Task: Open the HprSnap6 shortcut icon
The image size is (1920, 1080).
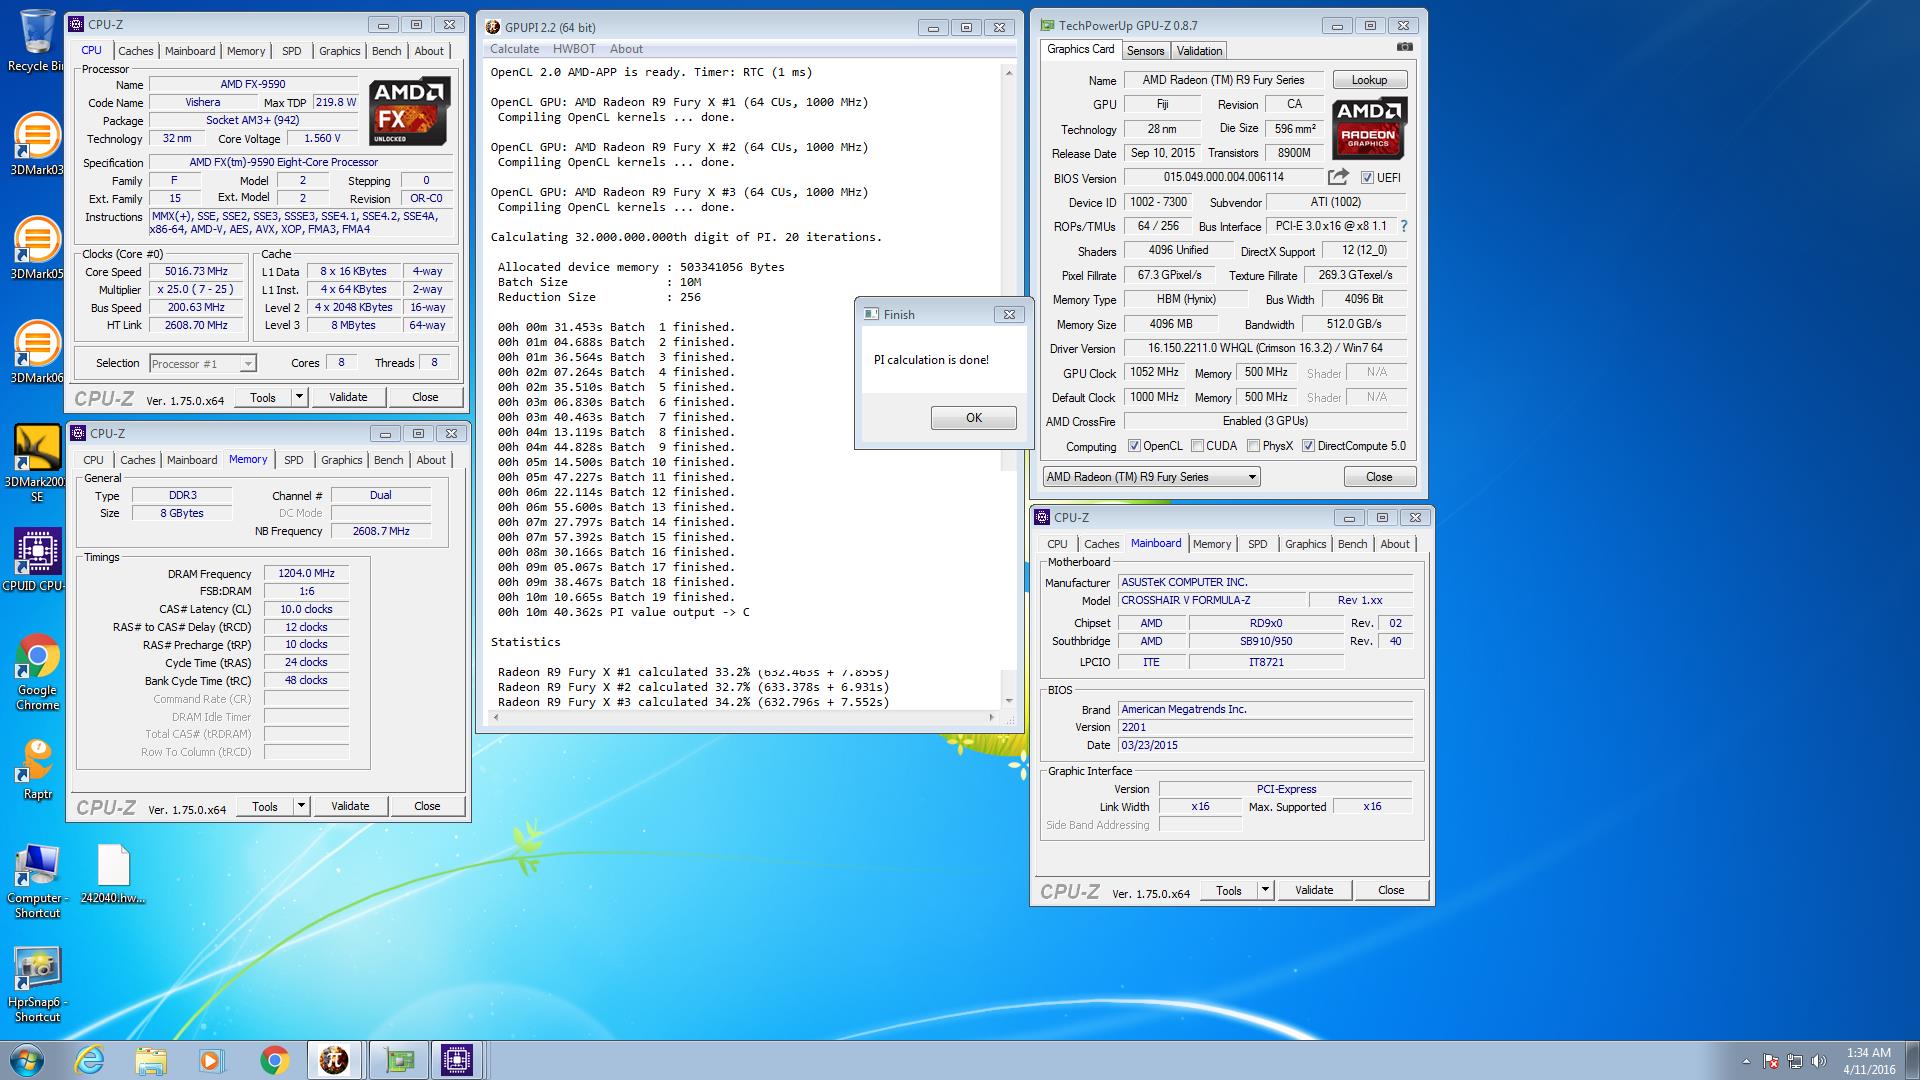Action: click(37, 985)
